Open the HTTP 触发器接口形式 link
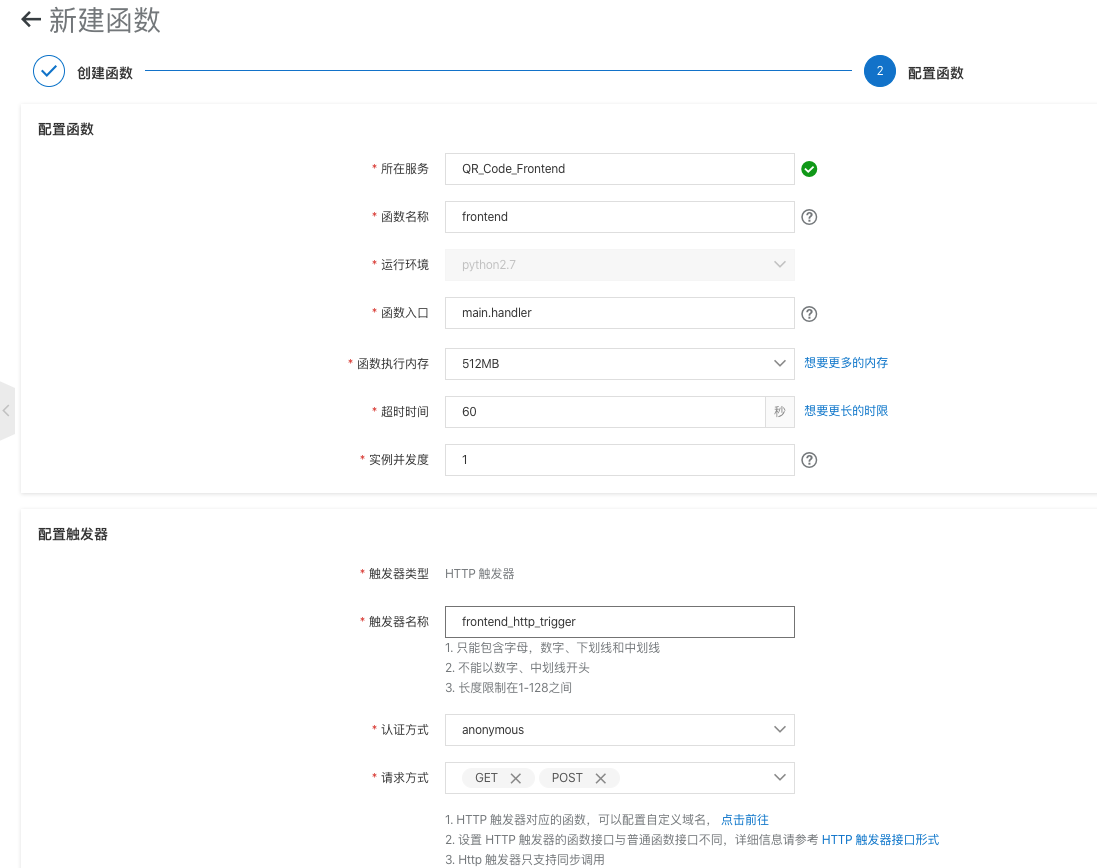The width and height of the screenshot is (1097, 868). (x=880, y=840)
